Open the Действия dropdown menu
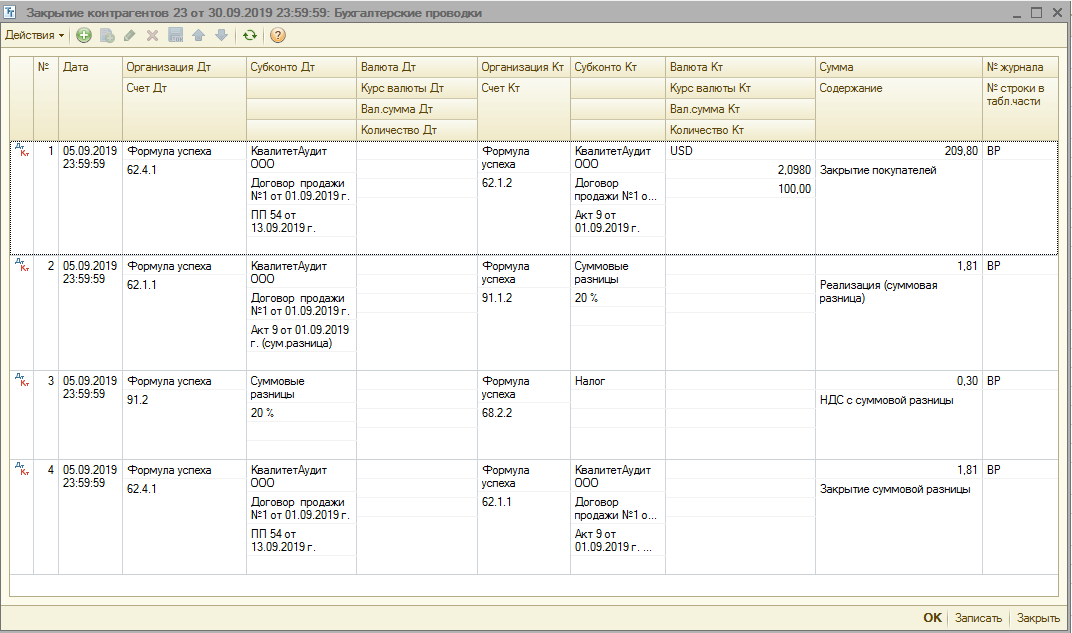 (x=34, y=35)
